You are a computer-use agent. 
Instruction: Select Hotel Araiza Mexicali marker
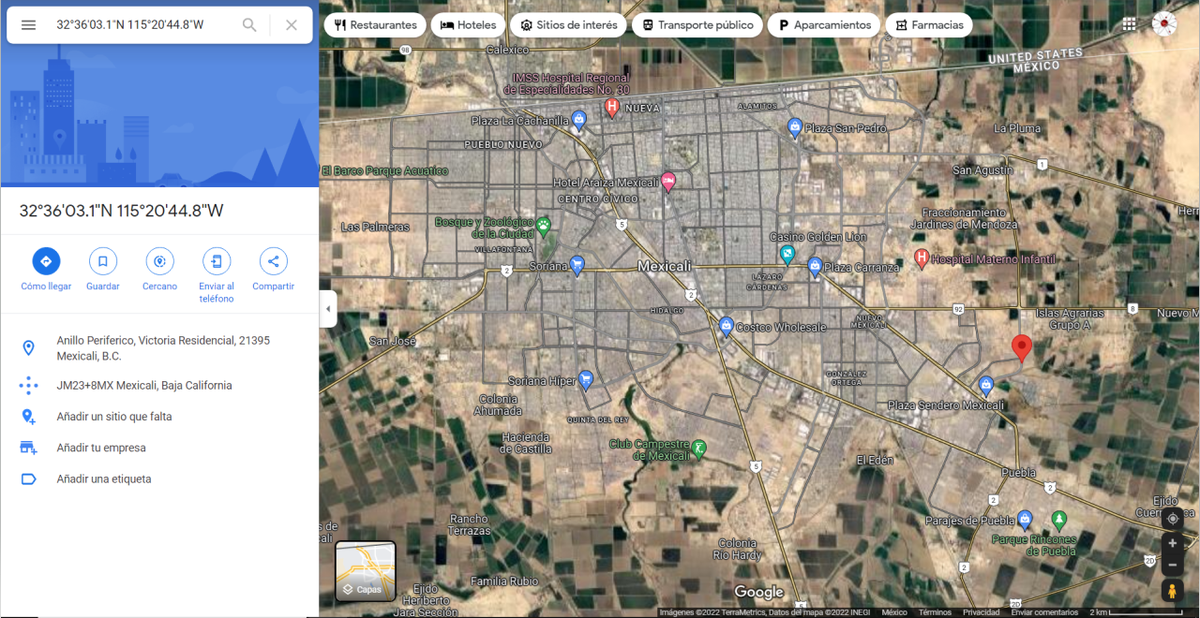click(668, 182)
